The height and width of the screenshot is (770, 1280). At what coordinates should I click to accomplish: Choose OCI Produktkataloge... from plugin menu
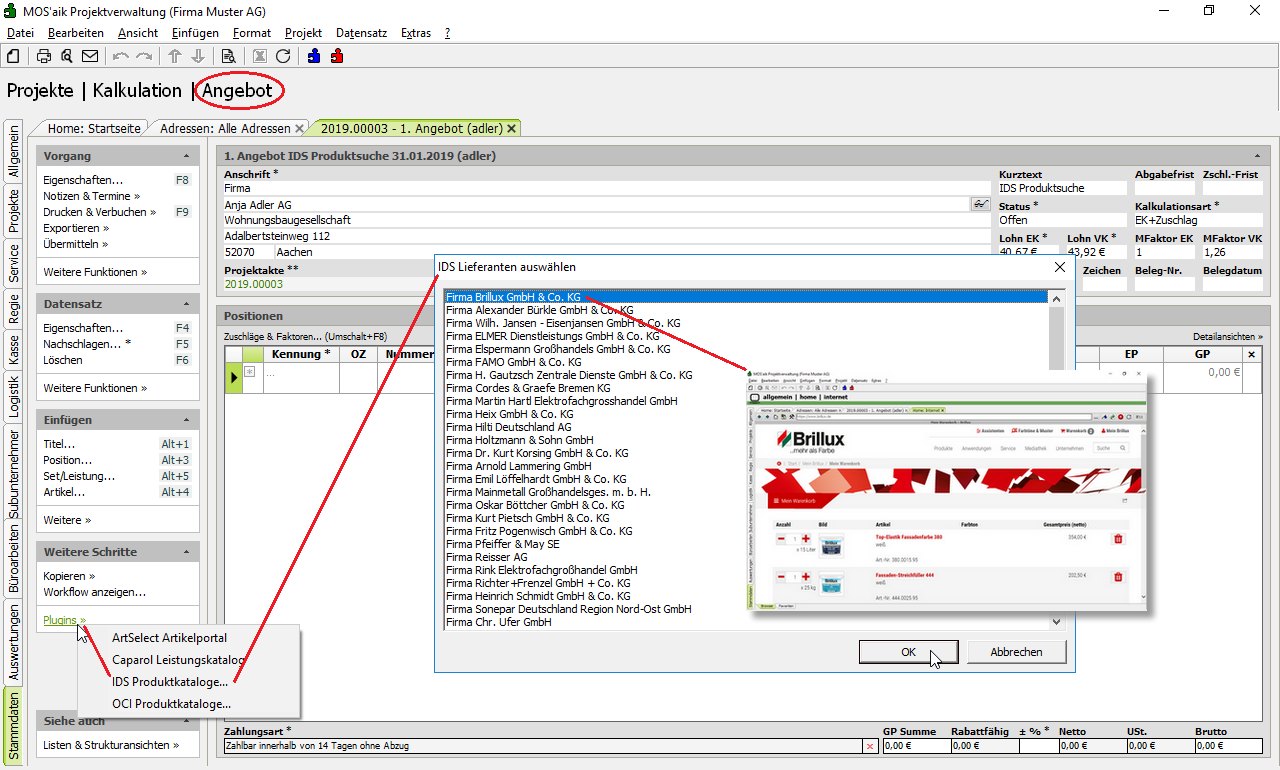click(171, 704)
